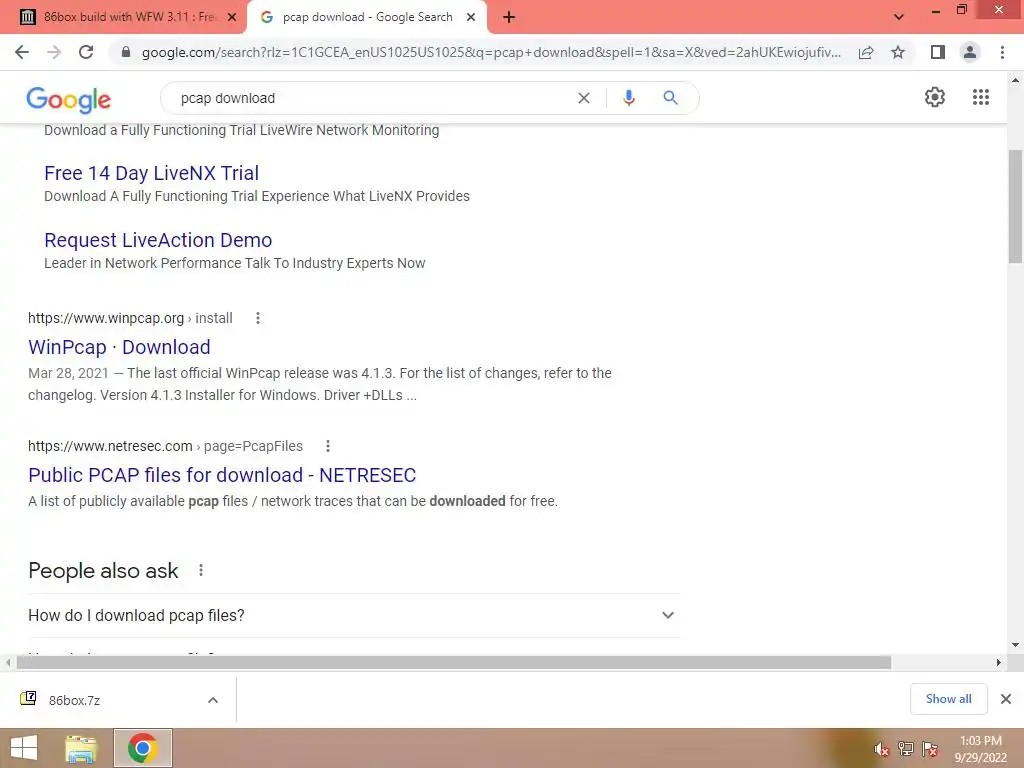
Task: Open the Google apps grid
Action: pos(981,97)
